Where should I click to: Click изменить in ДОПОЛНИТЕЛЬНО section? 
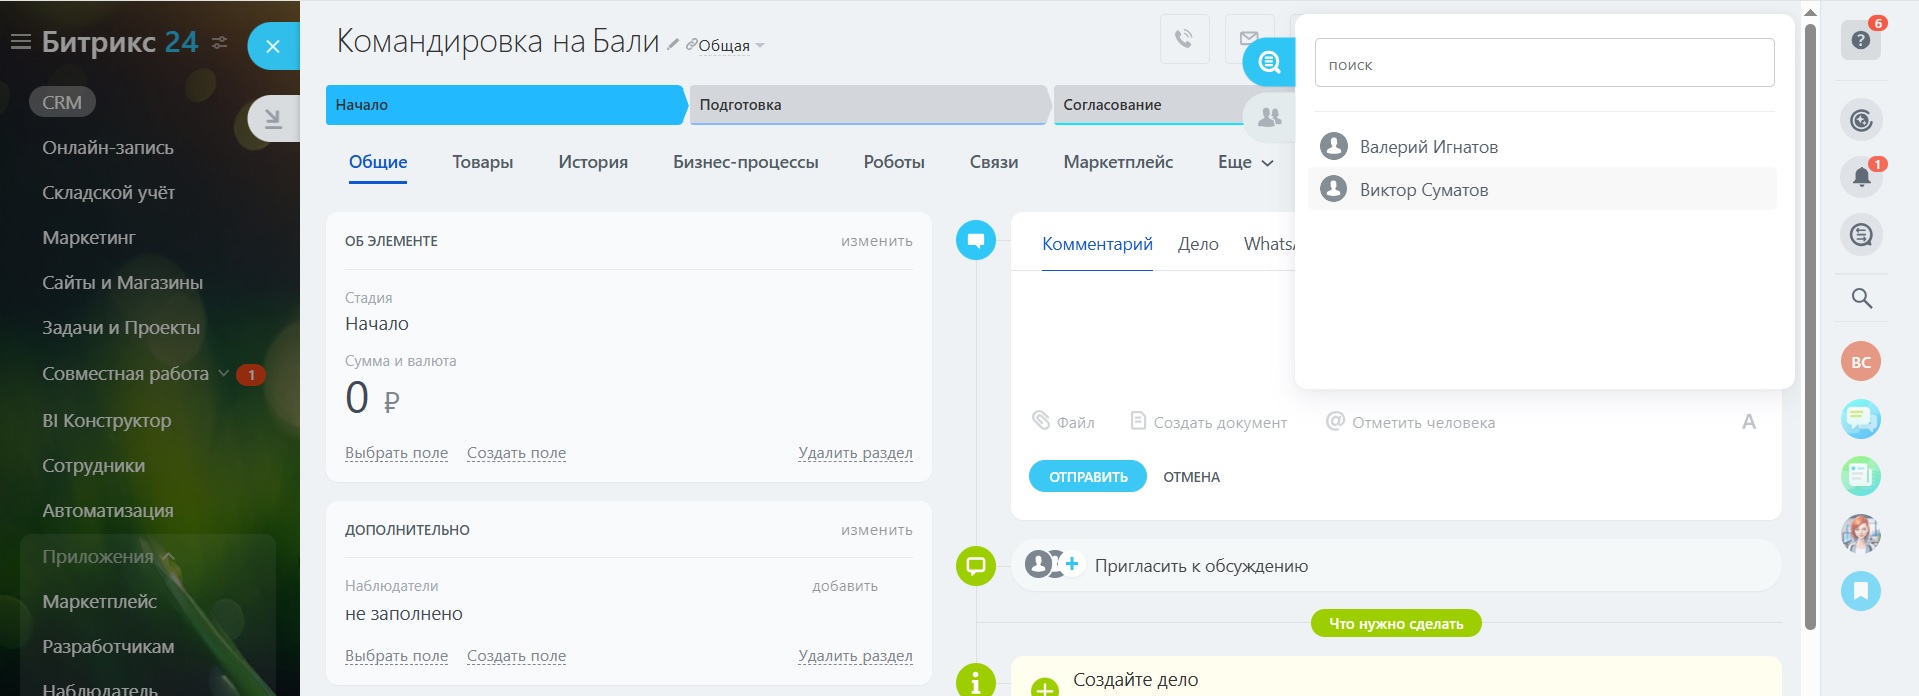click(x=877, y=530)
